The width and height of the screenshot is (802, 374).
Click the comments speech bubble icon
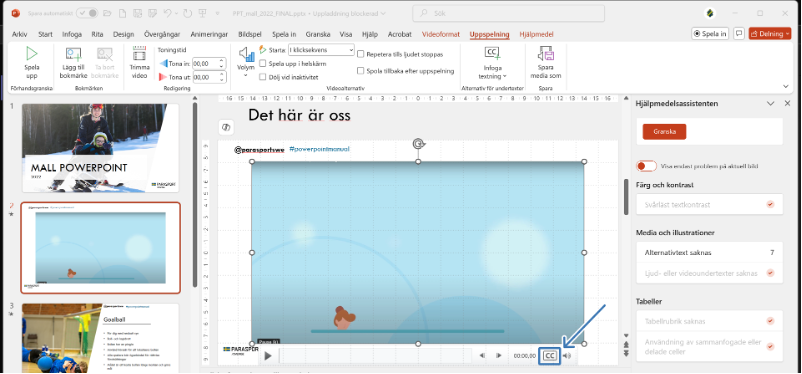coord(739,33)
